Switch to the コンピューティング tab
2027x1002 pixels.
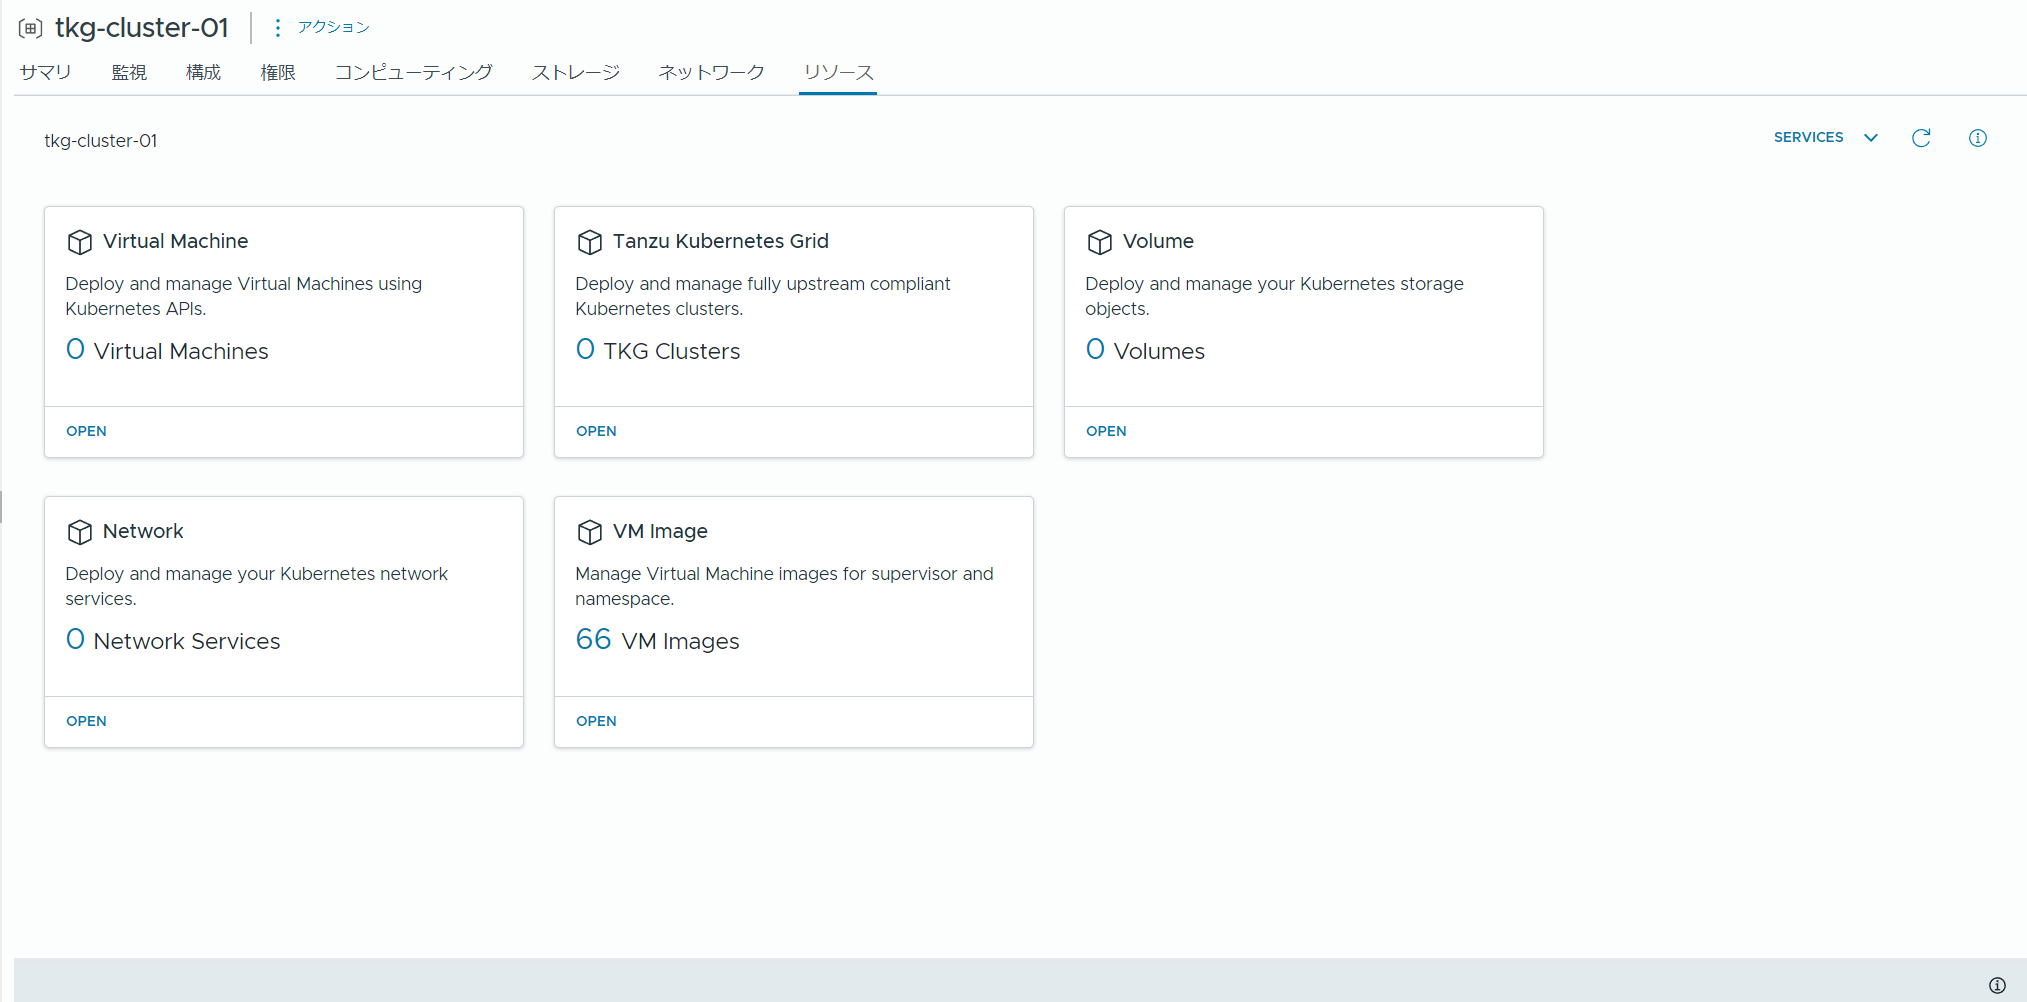click(413, 71)
